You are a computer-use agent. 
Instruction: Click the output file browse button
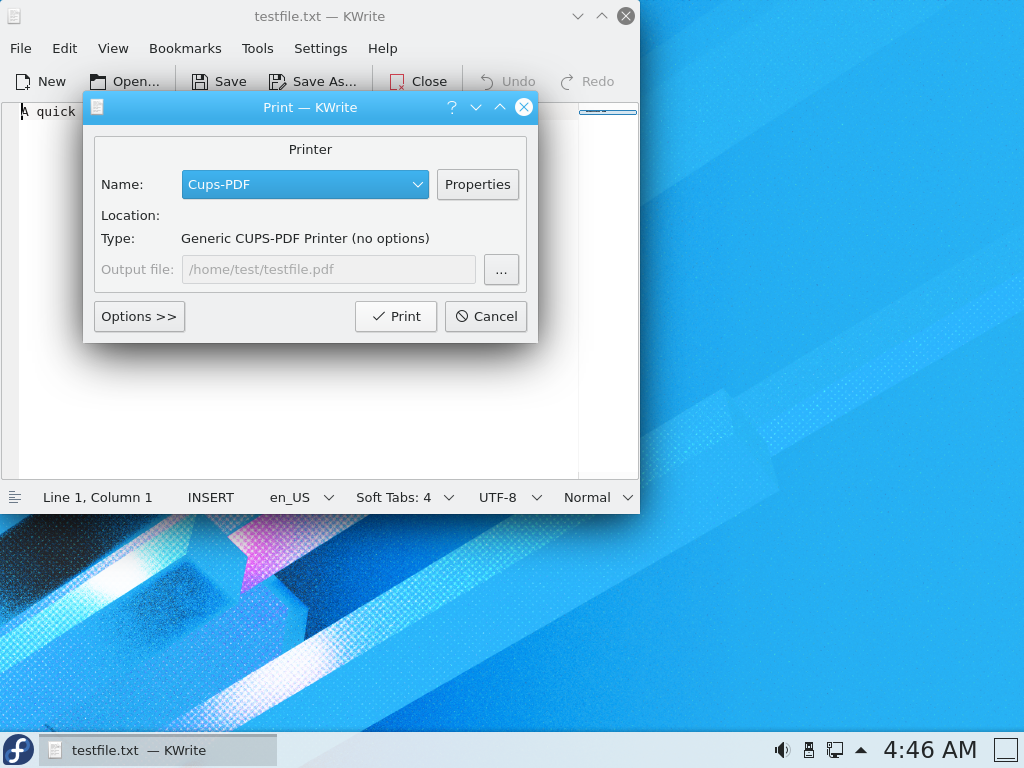coord(502,270)
